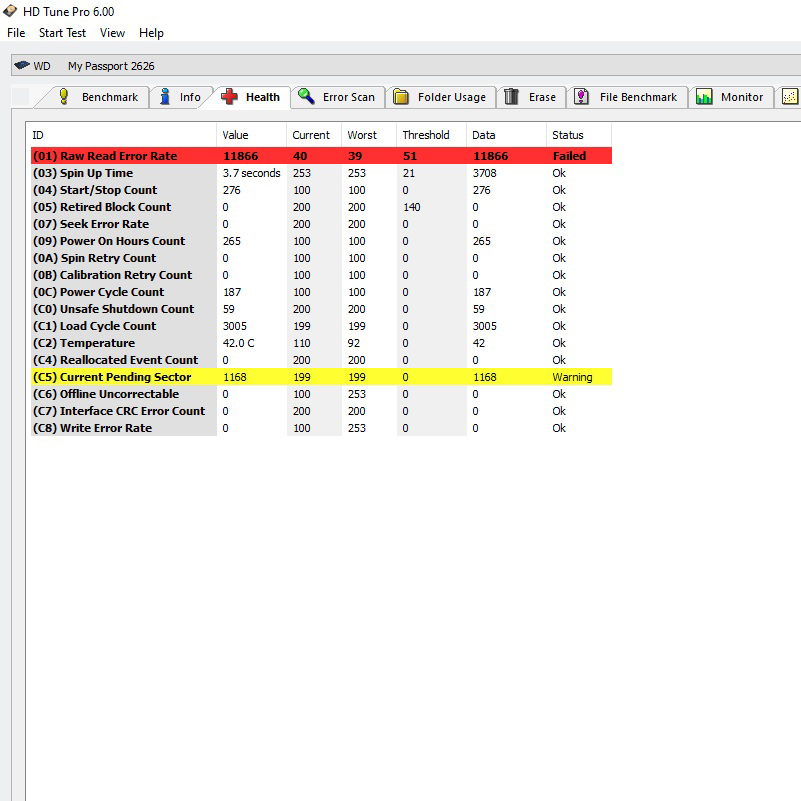Select the Start/Stop Count row
801x801 pixels.
[321, 190]
